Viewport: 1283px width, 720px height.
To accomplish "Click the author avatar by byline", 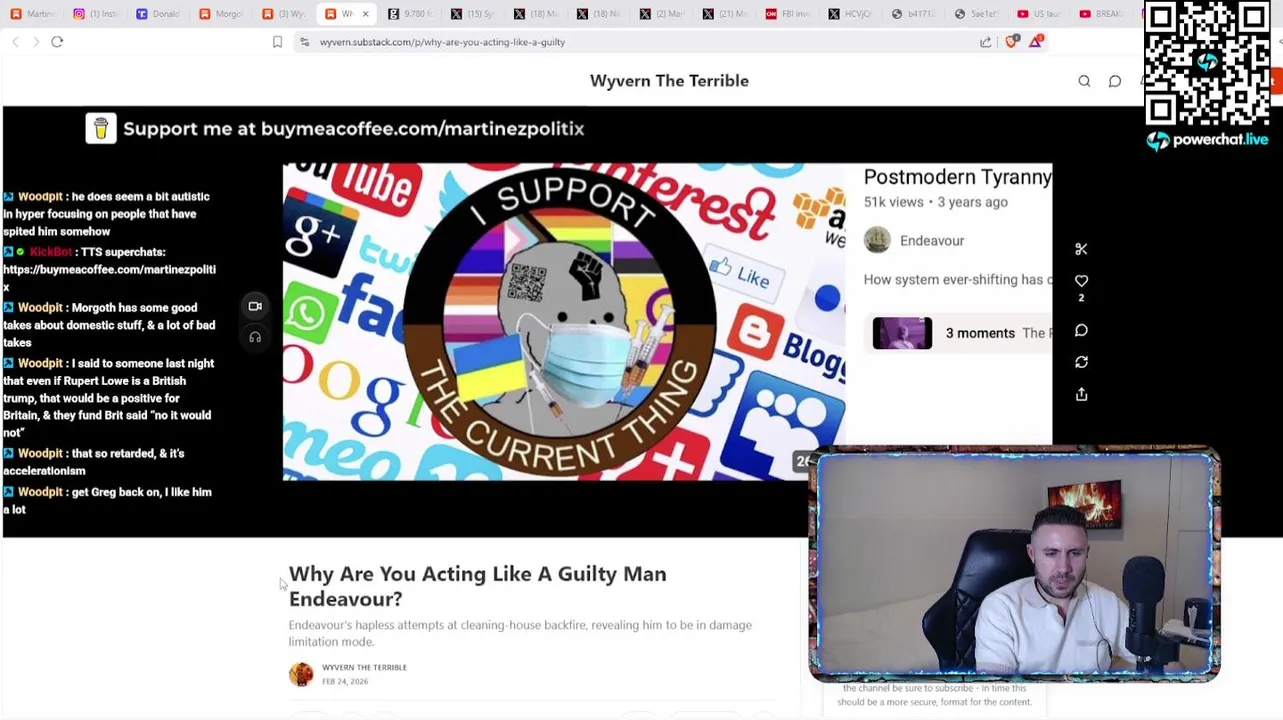I will pyautogui.click(x=301, y=674).
